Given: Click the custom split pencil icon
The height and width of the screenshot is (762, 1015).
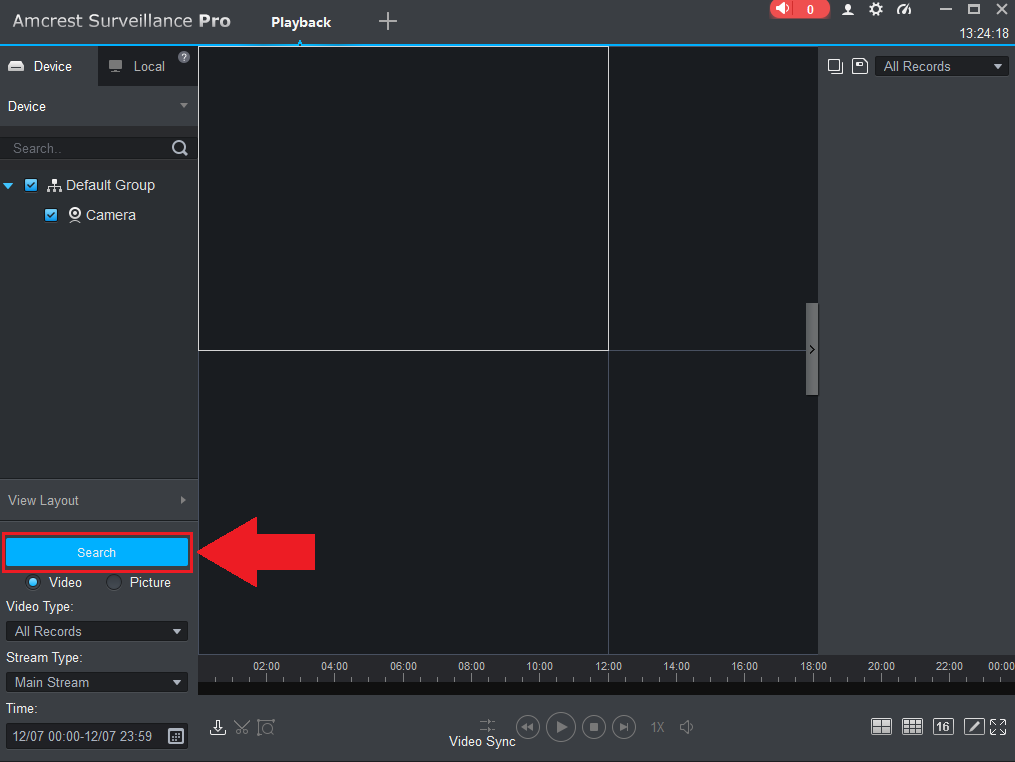Looking at the screenshot, I should point(974,727).
